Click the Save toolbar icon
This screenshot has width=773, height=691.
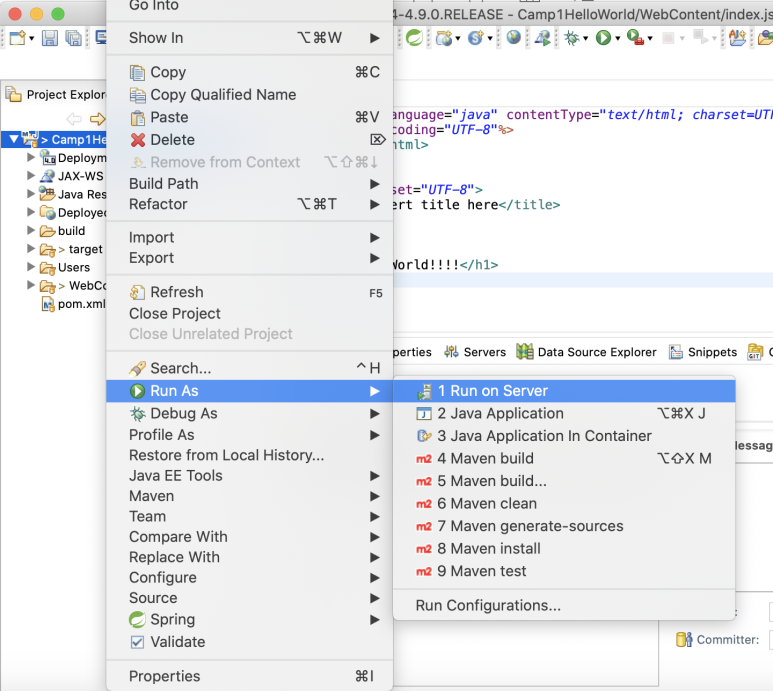[49, 38]
